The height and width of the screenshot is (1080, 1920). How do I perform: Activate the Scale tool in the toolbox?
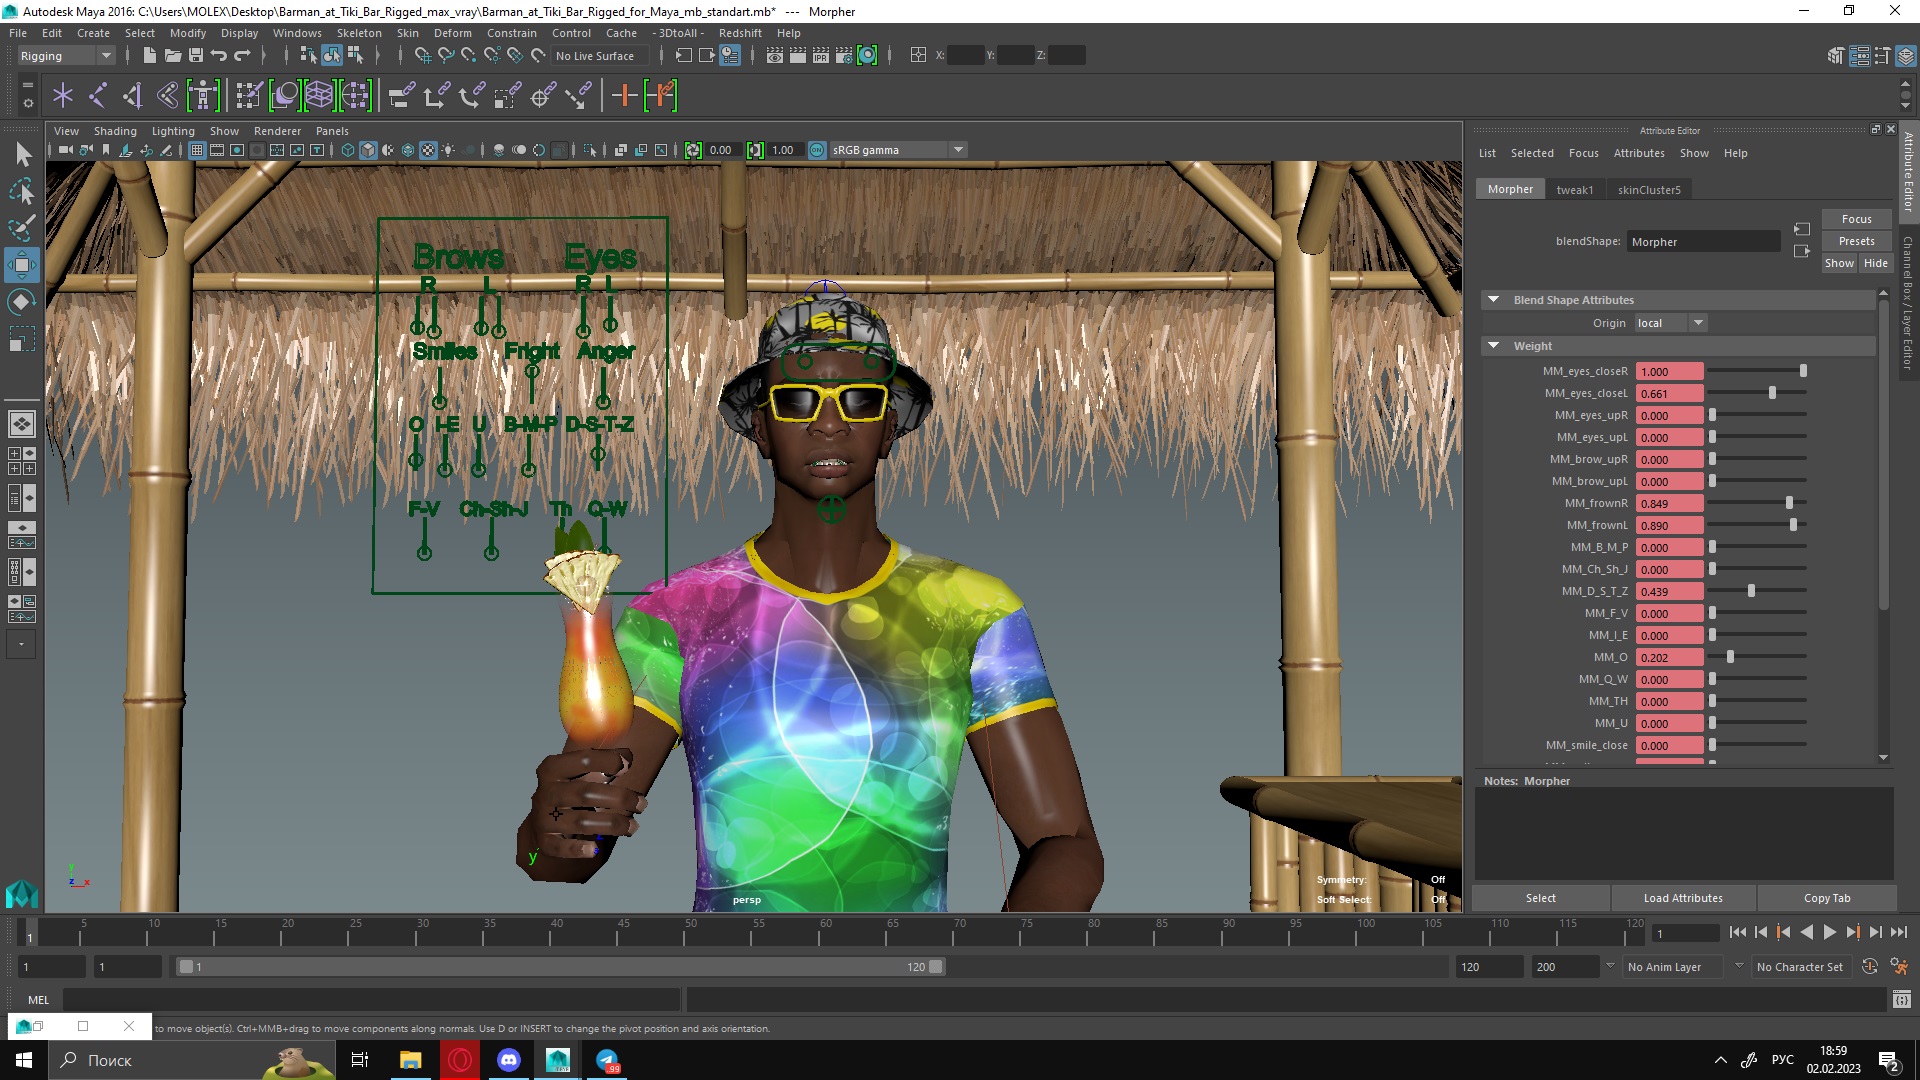coord(22,339)
